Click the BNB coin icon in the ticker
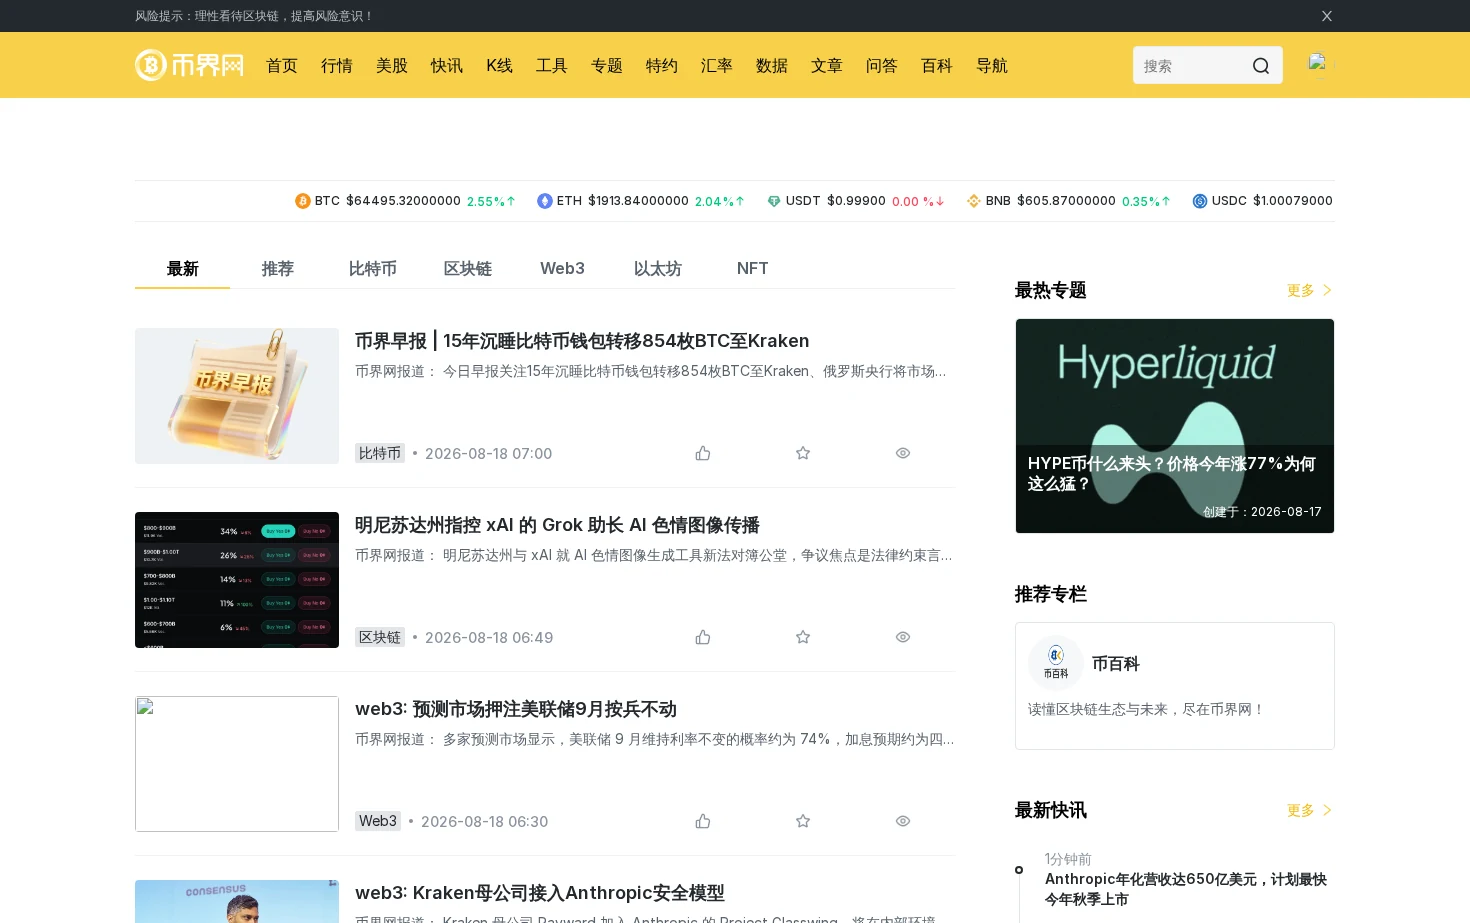The image size is (1470, 923). (974, 201)
